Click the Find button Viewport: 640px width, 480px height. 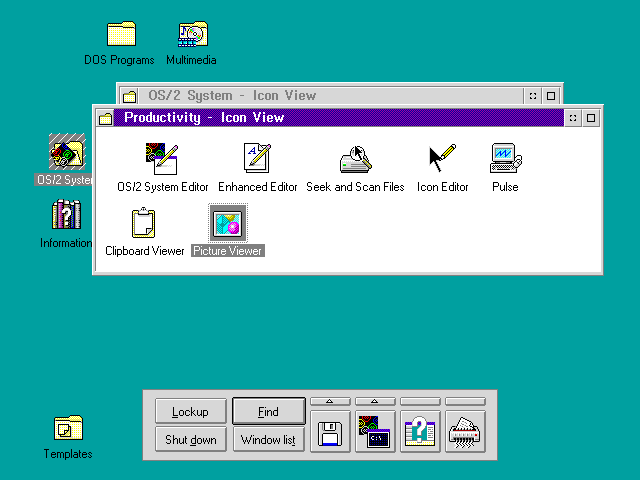pos(269,411)
